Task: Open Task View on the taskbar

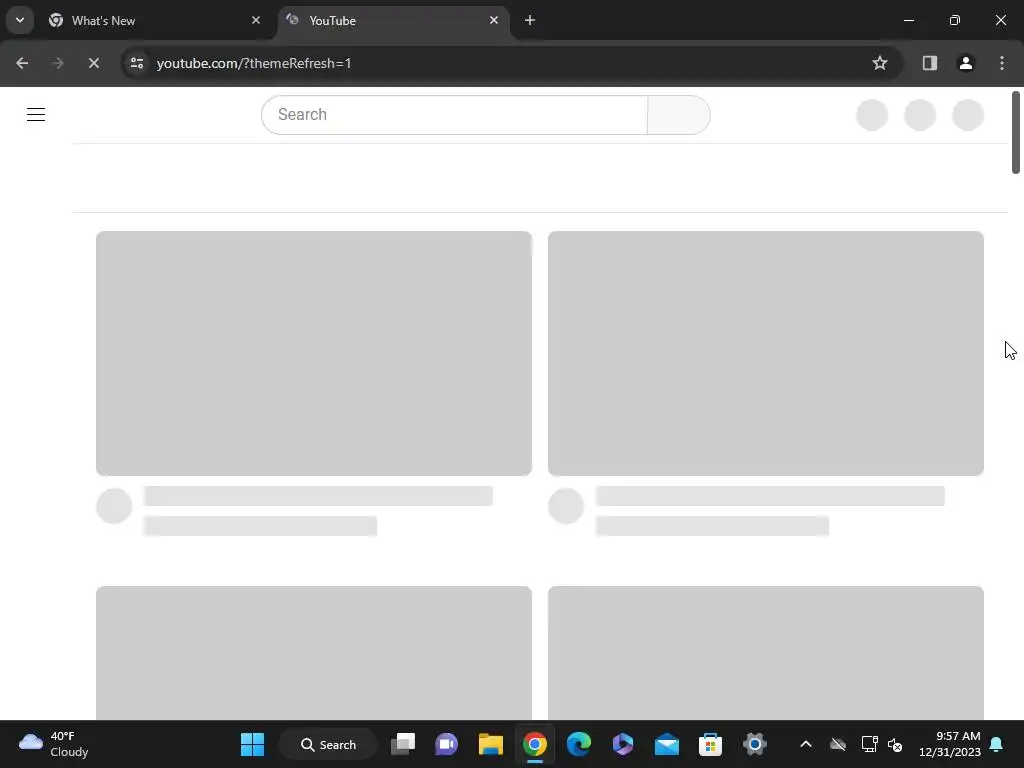Action: click(x=403, y=744)
